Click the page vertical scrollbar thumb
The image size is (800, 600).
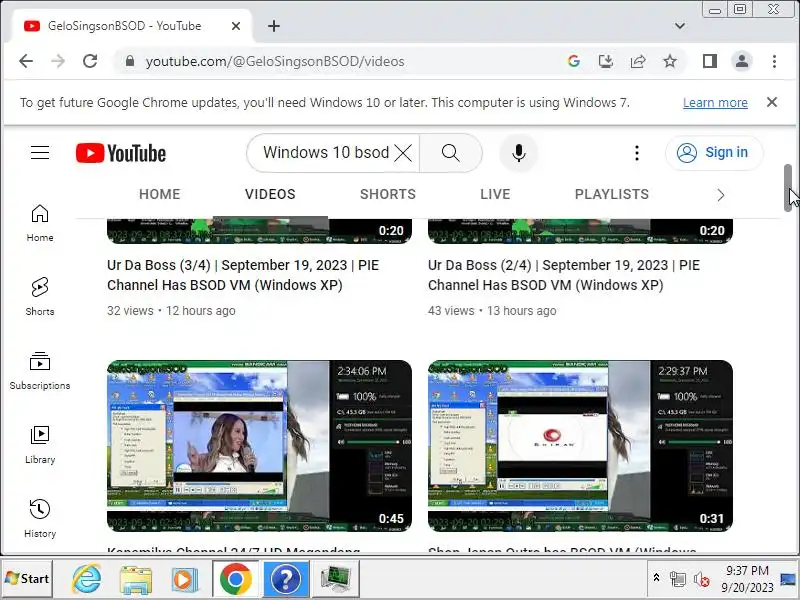788,188
